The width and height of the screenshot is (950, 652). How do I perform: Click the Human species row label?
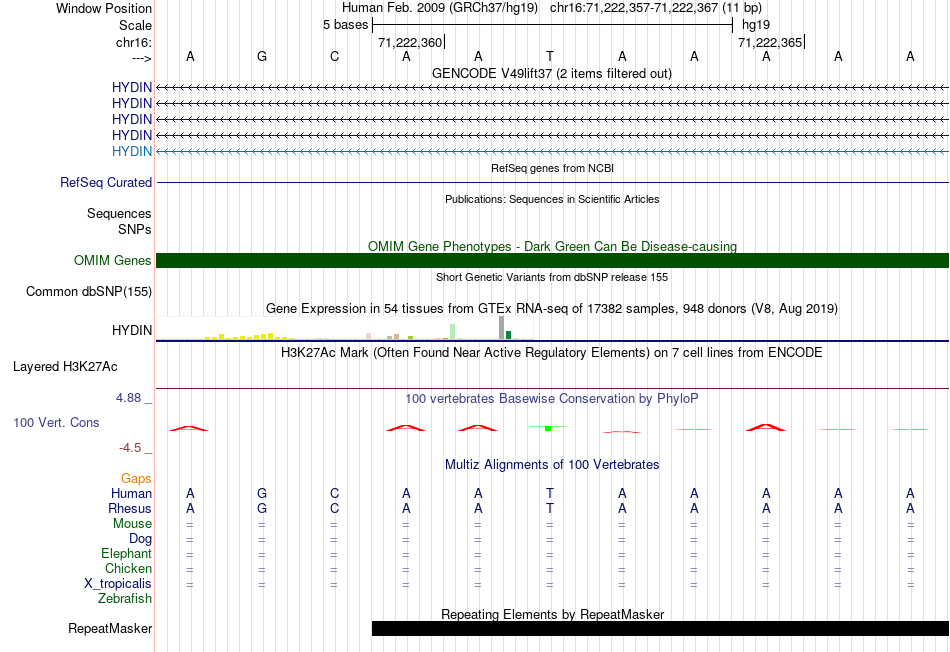click(x=131, y=493)
